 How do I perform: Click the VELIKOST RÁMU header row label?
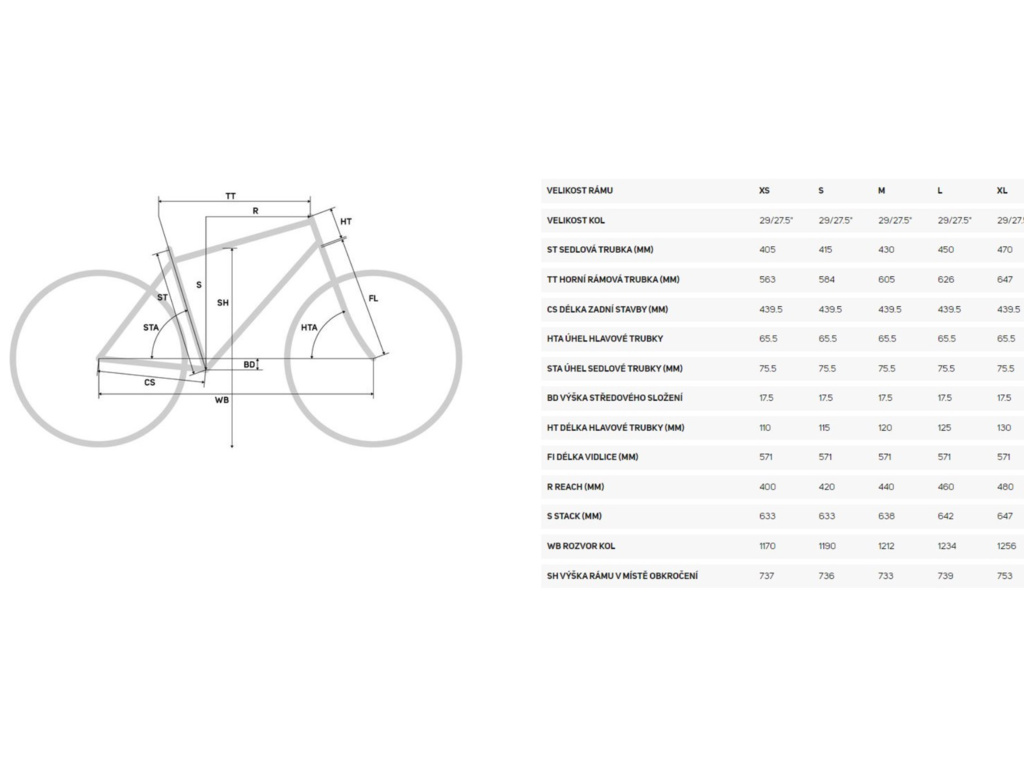(580, 189)
